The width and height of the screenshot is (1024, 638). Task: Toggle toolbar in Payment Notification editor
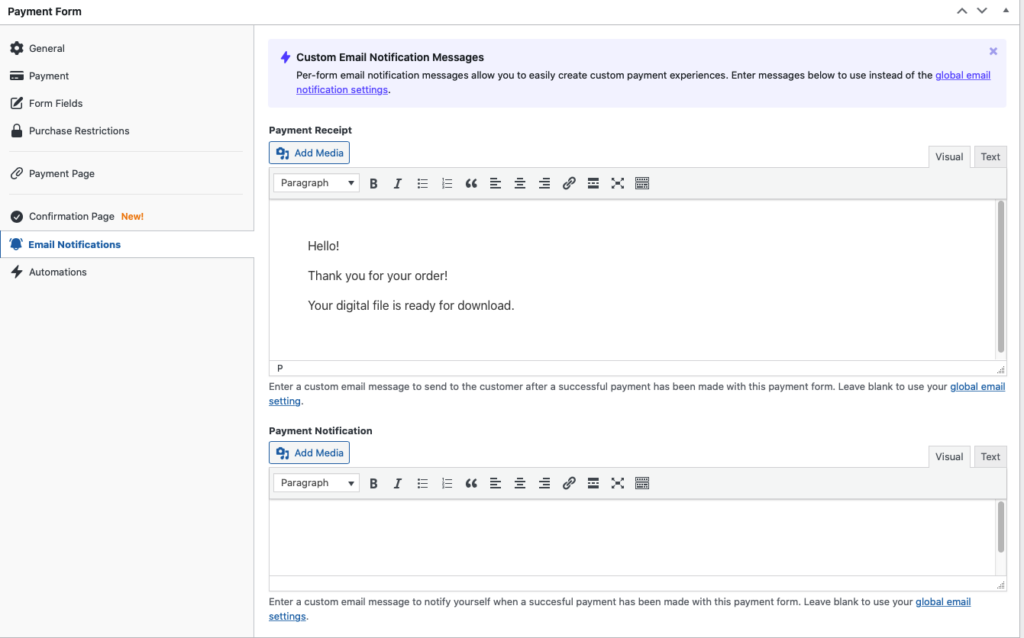pos(642,484)
